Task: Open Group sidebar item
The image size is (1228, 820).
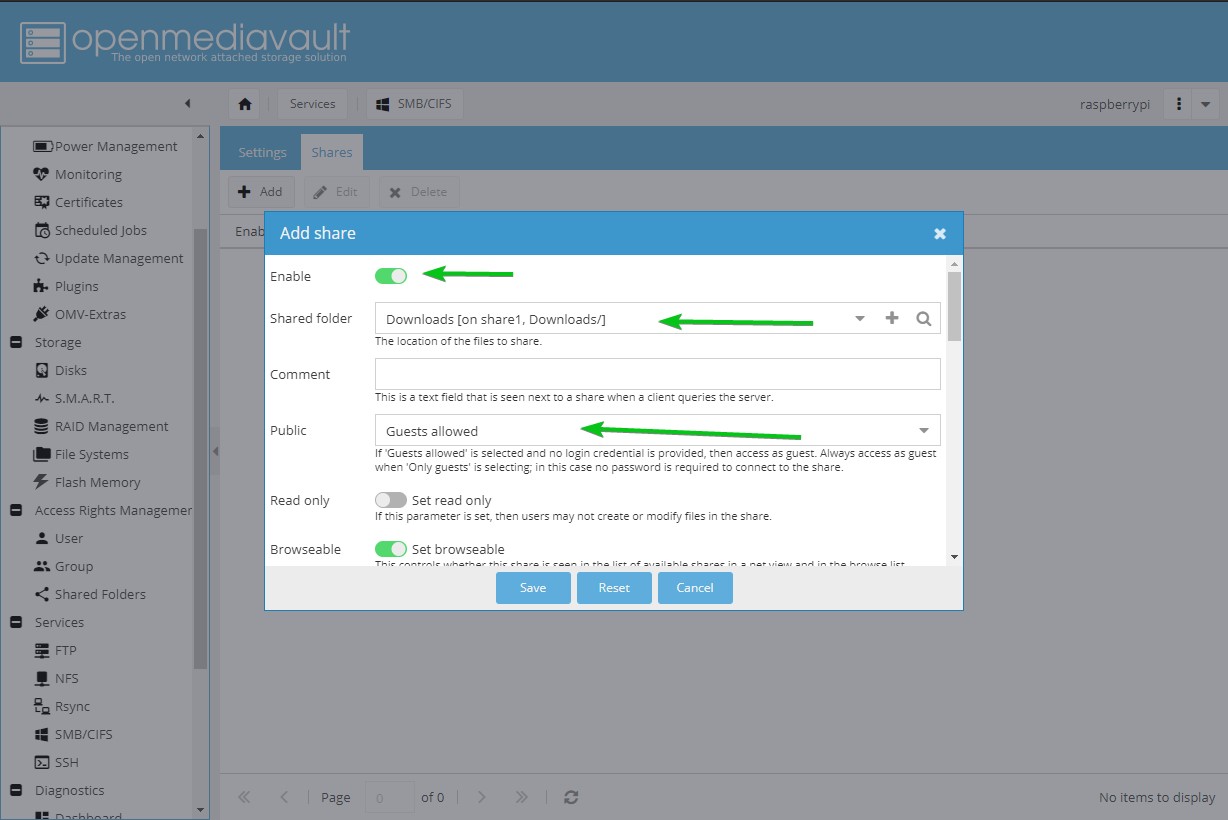Action: [x=63, y=566]
